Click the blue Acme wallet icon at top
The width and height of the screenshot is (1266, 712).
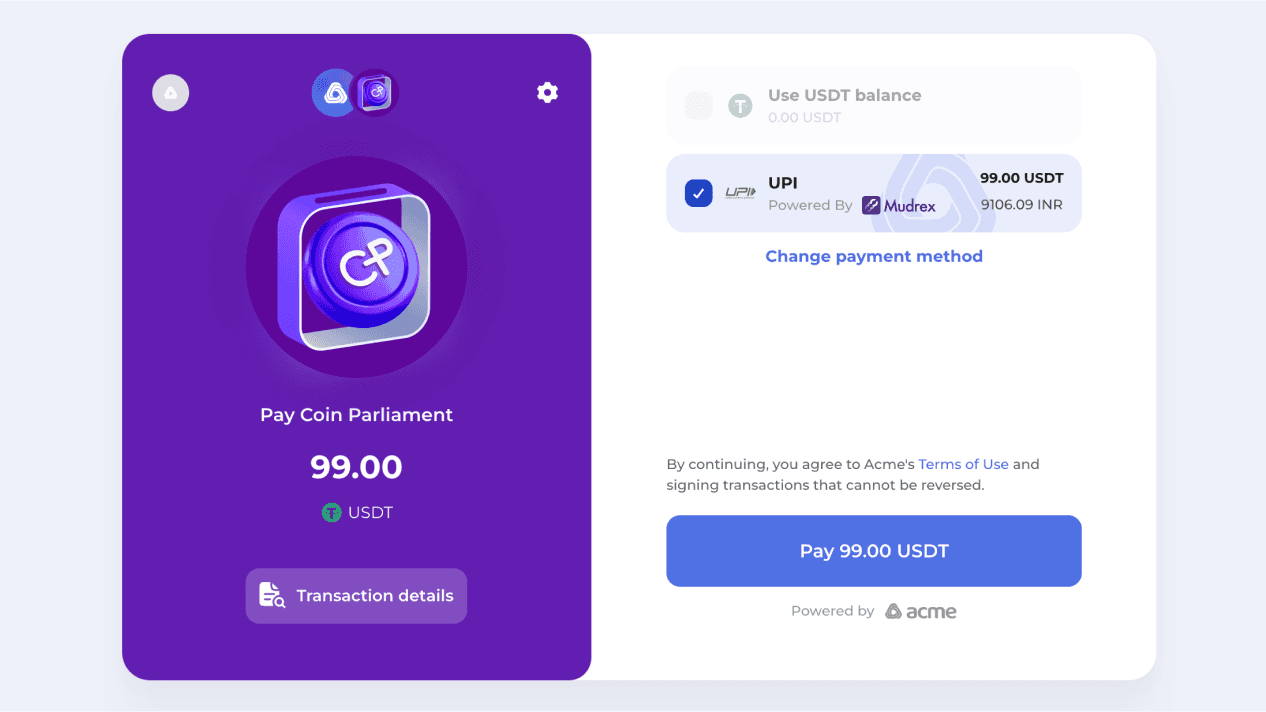335,93
